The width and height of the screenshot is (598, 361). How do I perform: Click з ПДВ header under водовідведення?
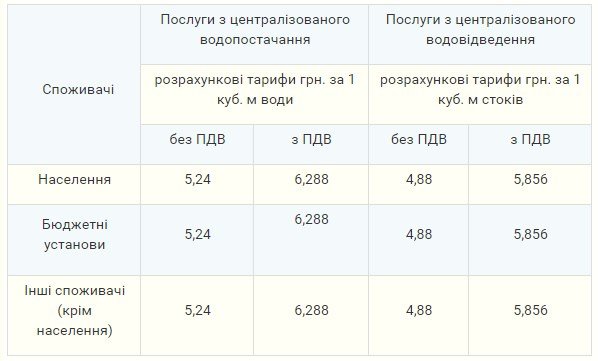click(x=530, y=140)
